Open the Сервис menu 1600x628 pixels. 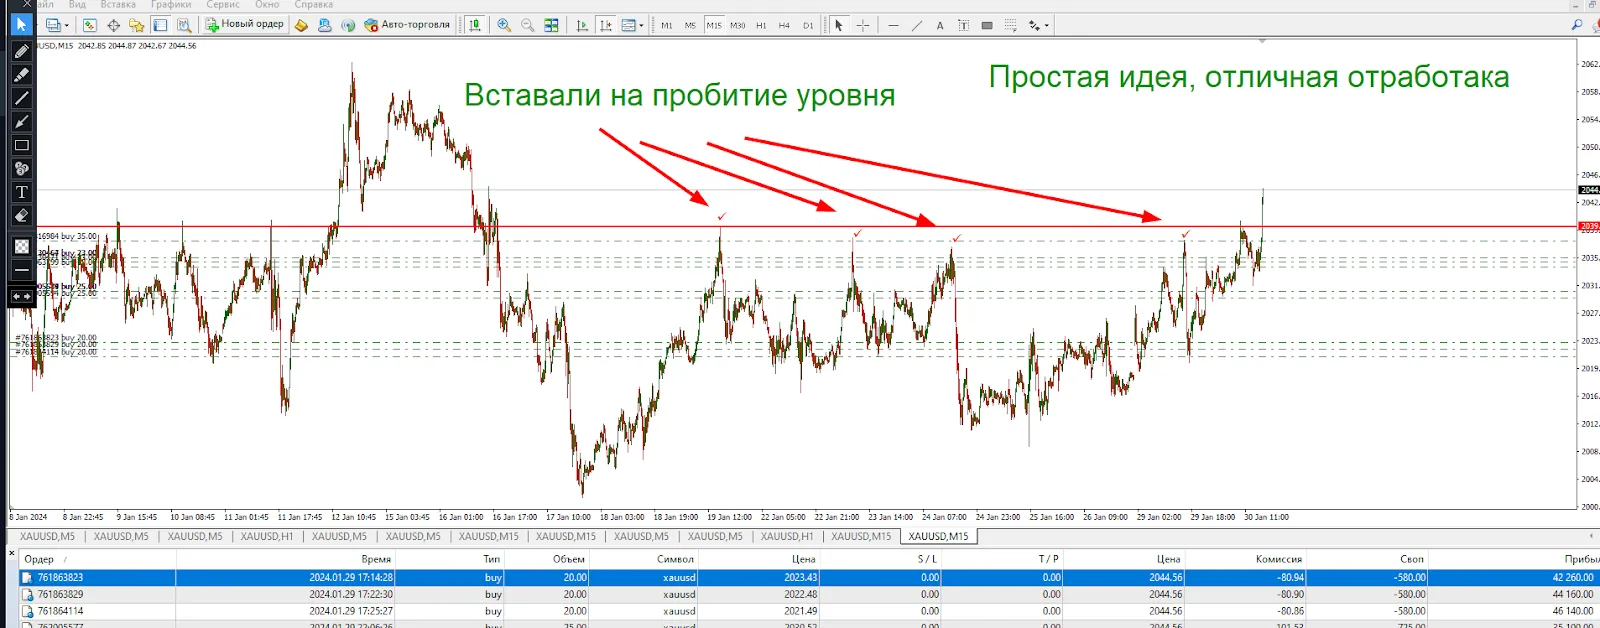[223, 5]
